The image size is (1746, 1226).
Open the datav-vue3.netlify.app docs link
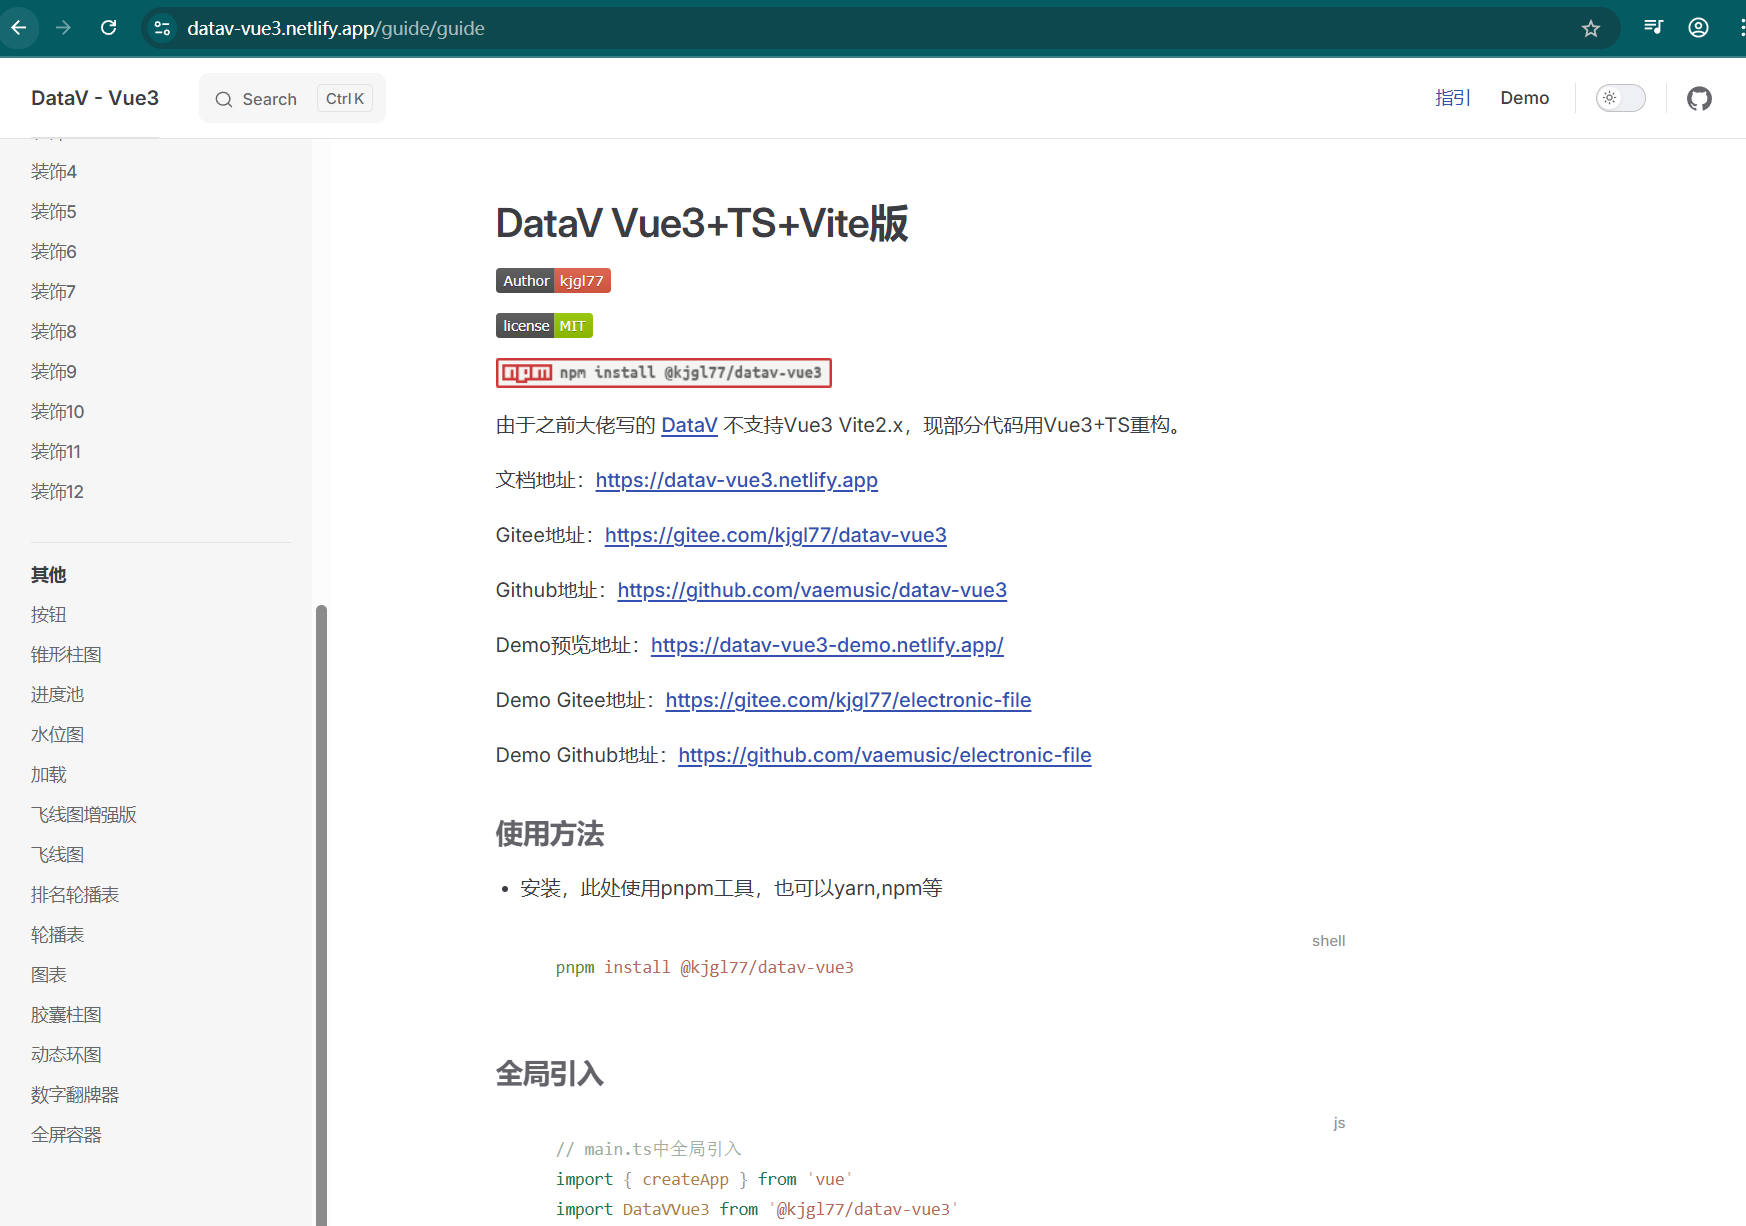pos(736,480)
